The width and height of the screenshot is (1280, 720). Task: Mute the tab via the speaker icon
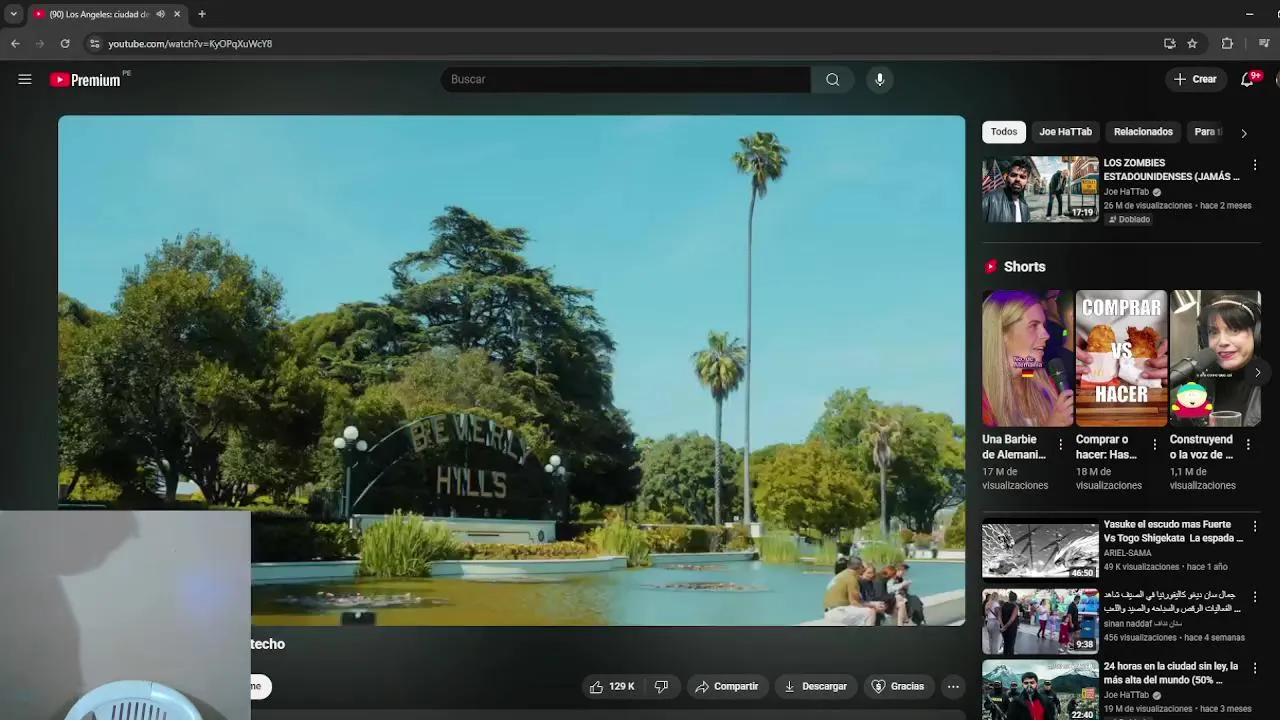tap(160, 14)
